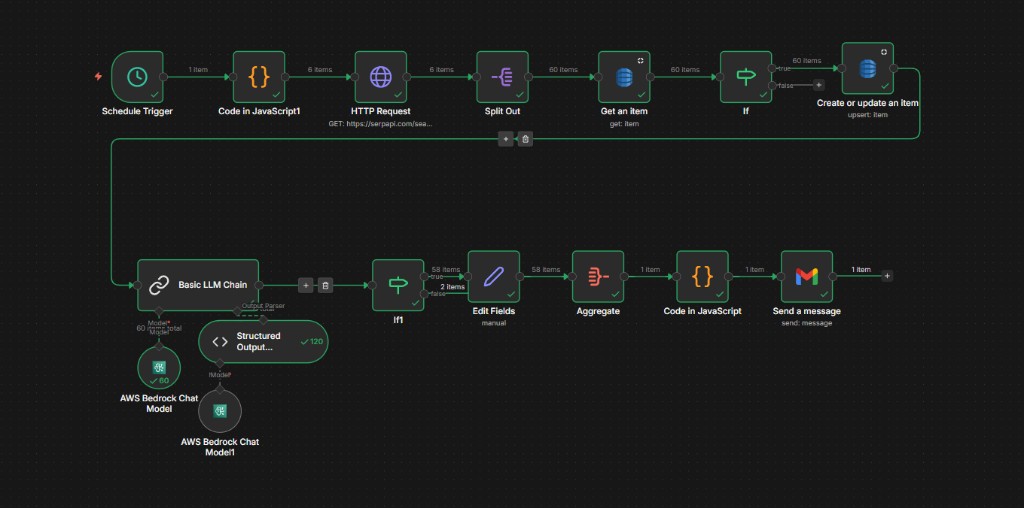Select the Get an item database node
This screenshot has width=1024, height=508.
coord(624,77)
